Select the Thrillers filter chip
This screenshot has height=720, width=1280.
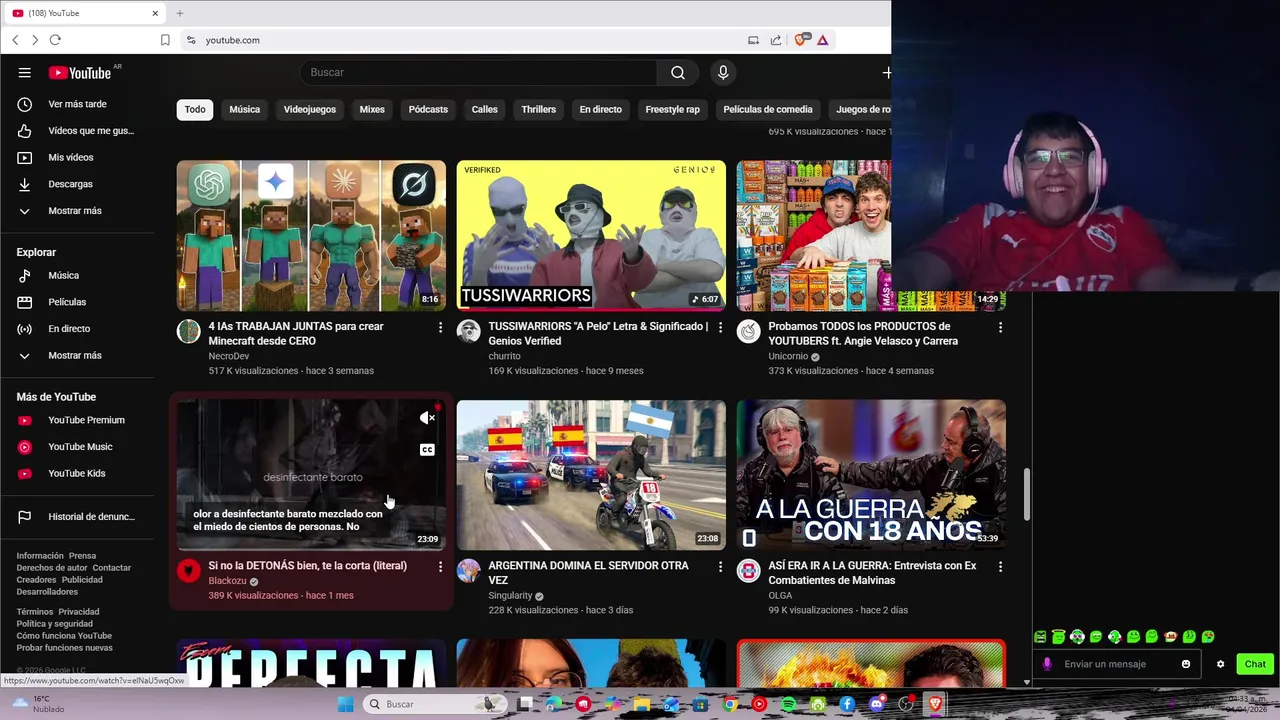pos(538,109)
